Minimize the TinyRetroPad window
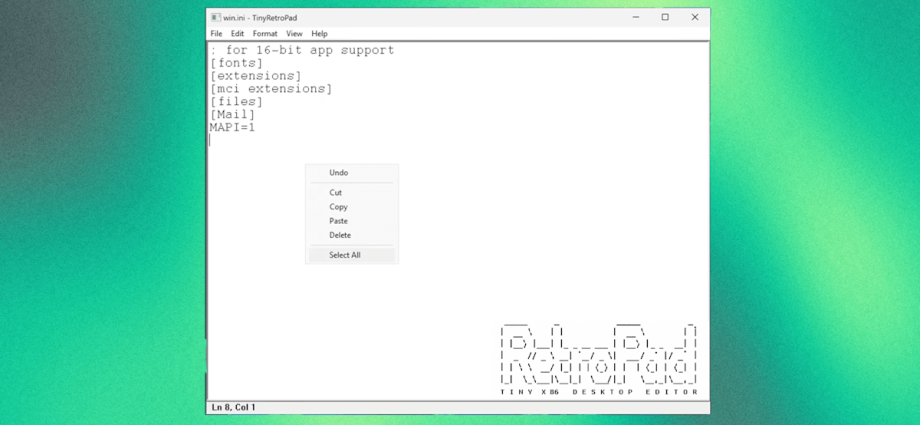 point(635,18)
